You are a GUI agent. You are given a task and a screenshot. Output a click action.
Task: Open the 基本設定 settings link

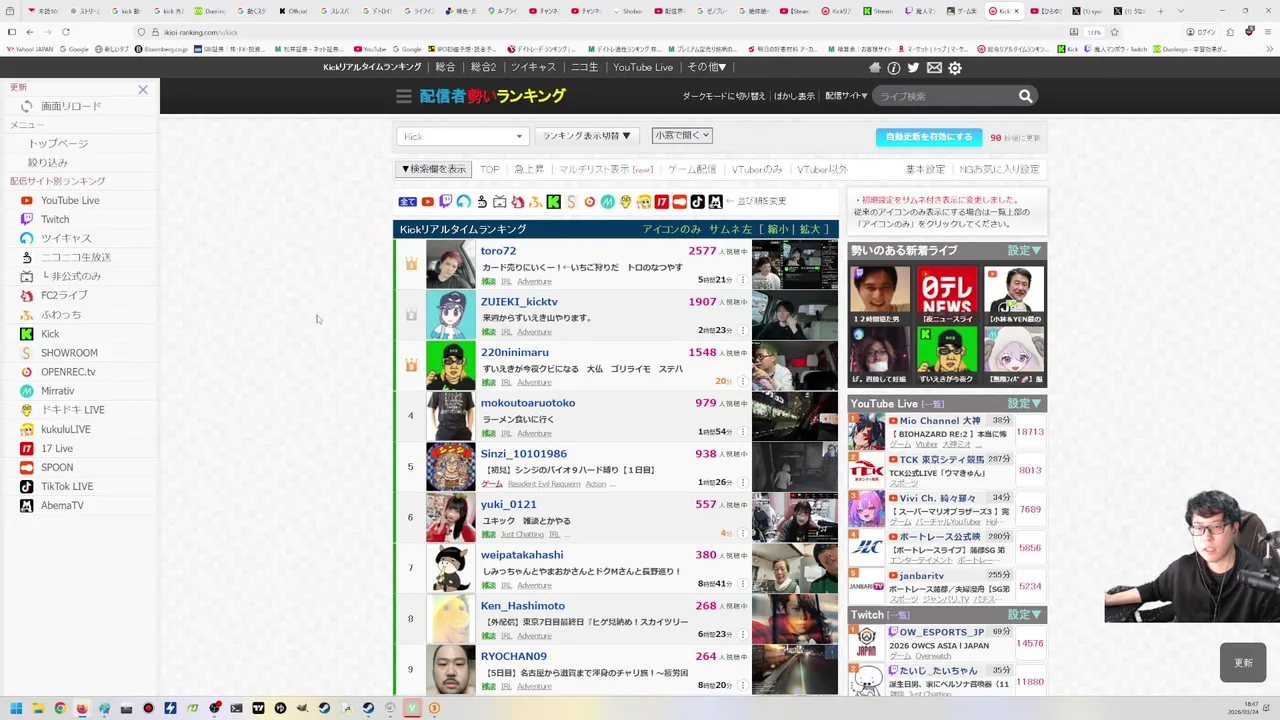[925, 170]
